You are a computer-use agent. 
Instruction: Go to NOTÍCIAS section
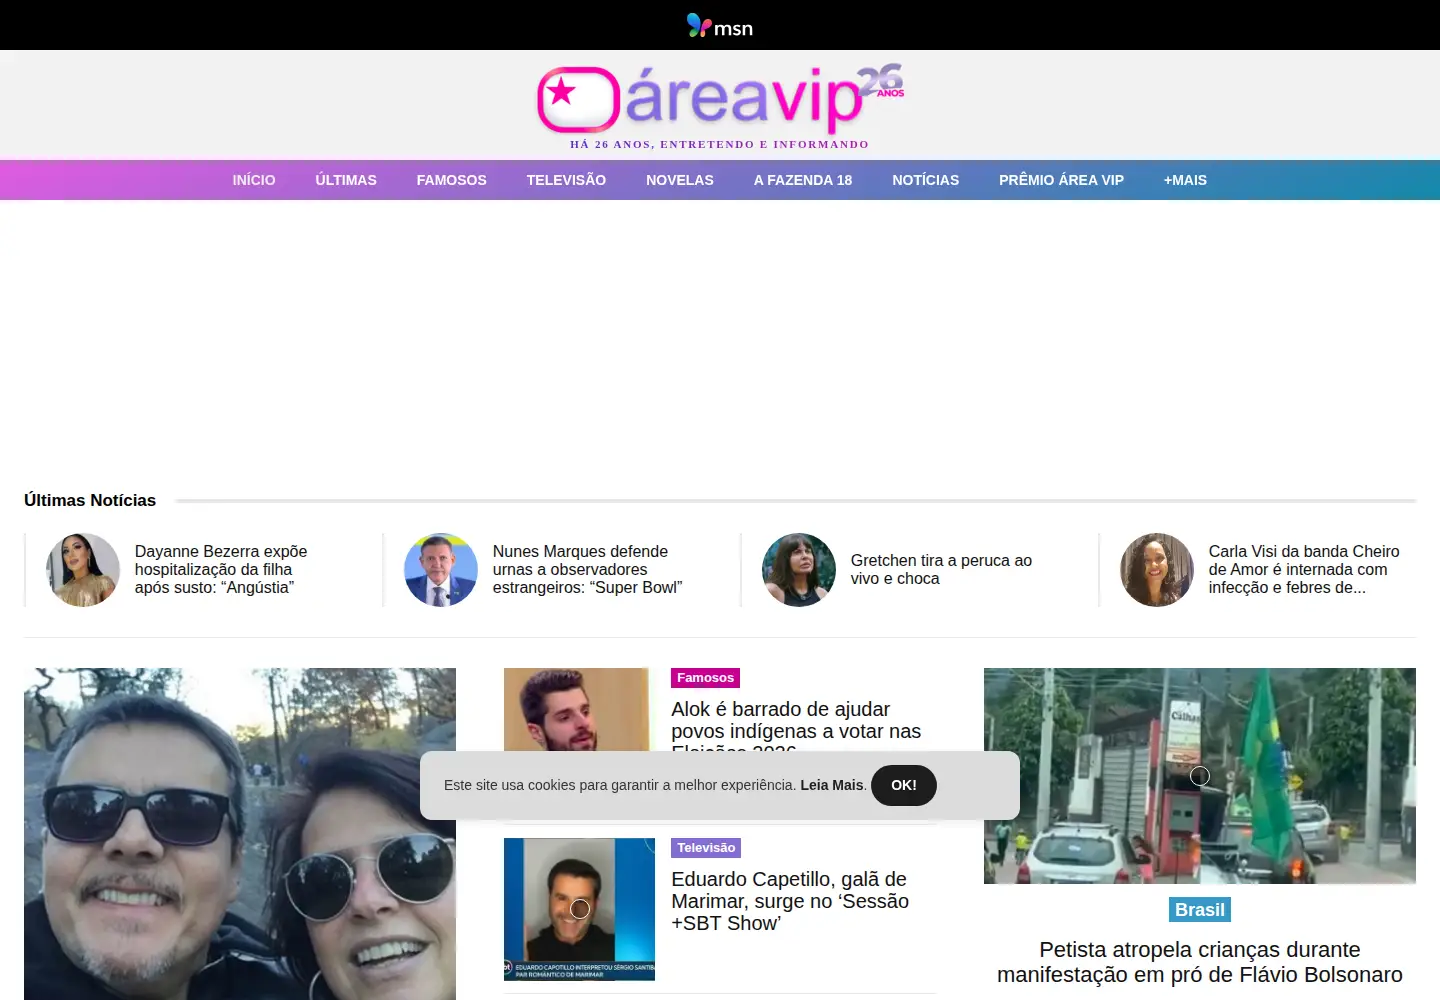(x=926, y=180)
